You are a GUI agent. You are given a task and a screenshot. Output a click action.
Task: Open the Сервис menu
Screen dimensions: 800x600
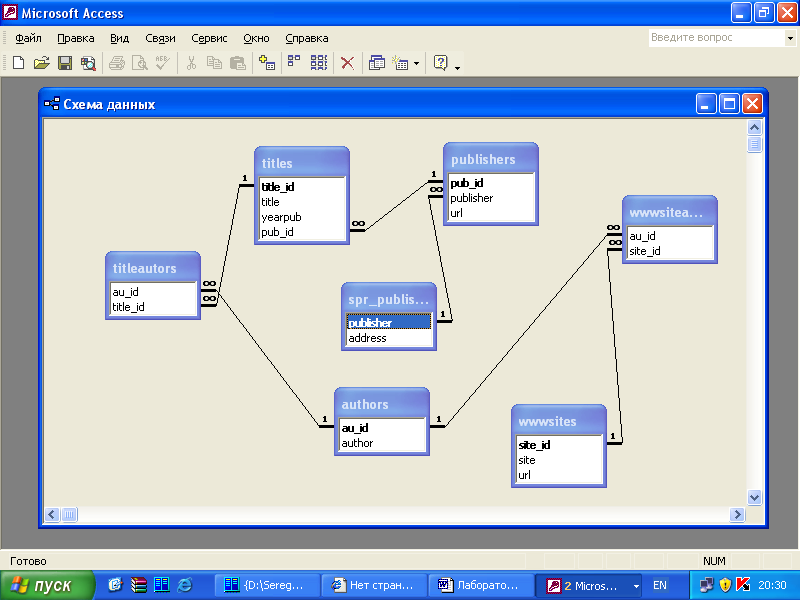pos(209,38)
